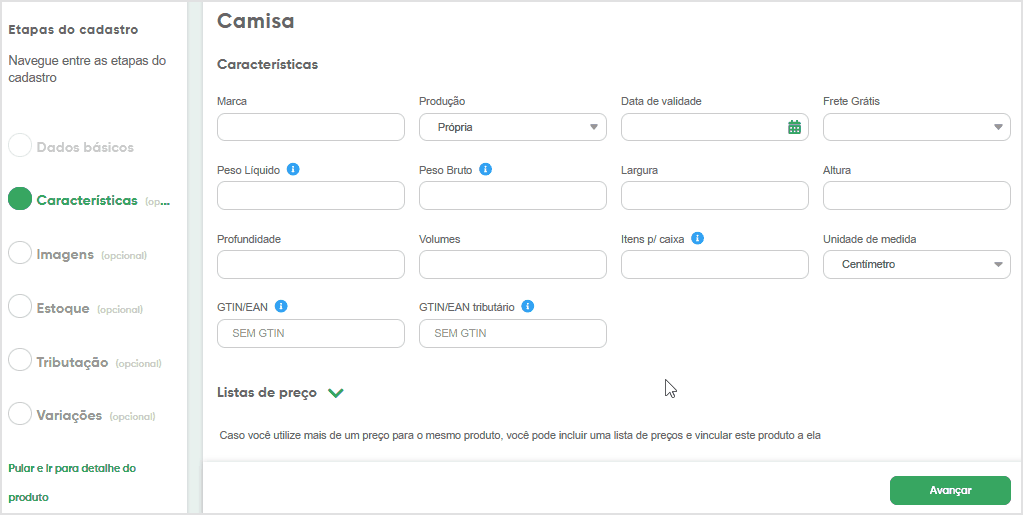Go to the Variações step label
Image resolution: width=1023 pixels, height=515 pixels.
coord(69,415)
